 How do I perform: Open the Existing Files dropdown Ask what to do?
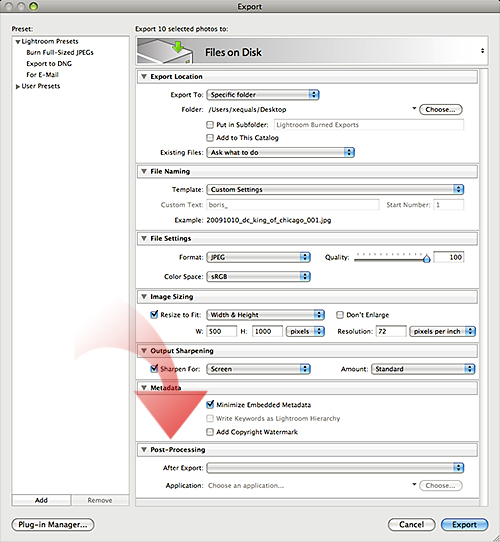coord(280,152)
